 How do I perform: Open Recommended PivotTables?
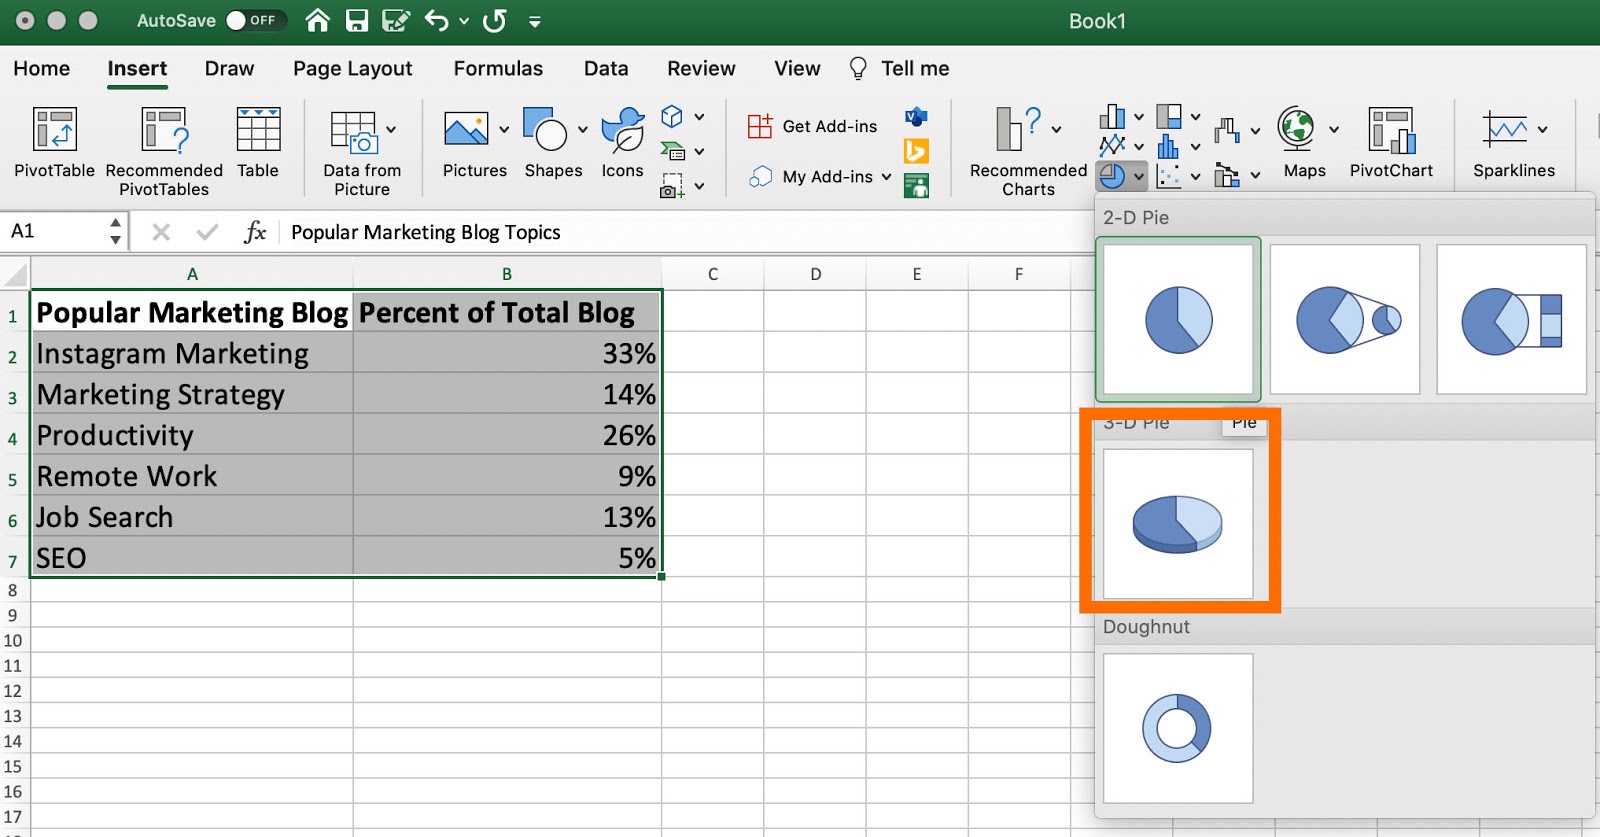click(164, 152)
